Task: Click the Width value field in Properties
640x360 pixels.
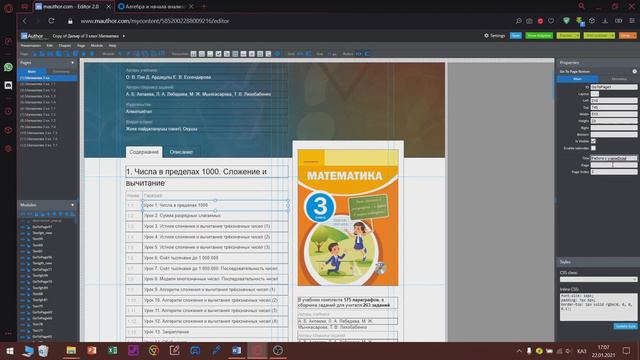Action: [613, 114]
